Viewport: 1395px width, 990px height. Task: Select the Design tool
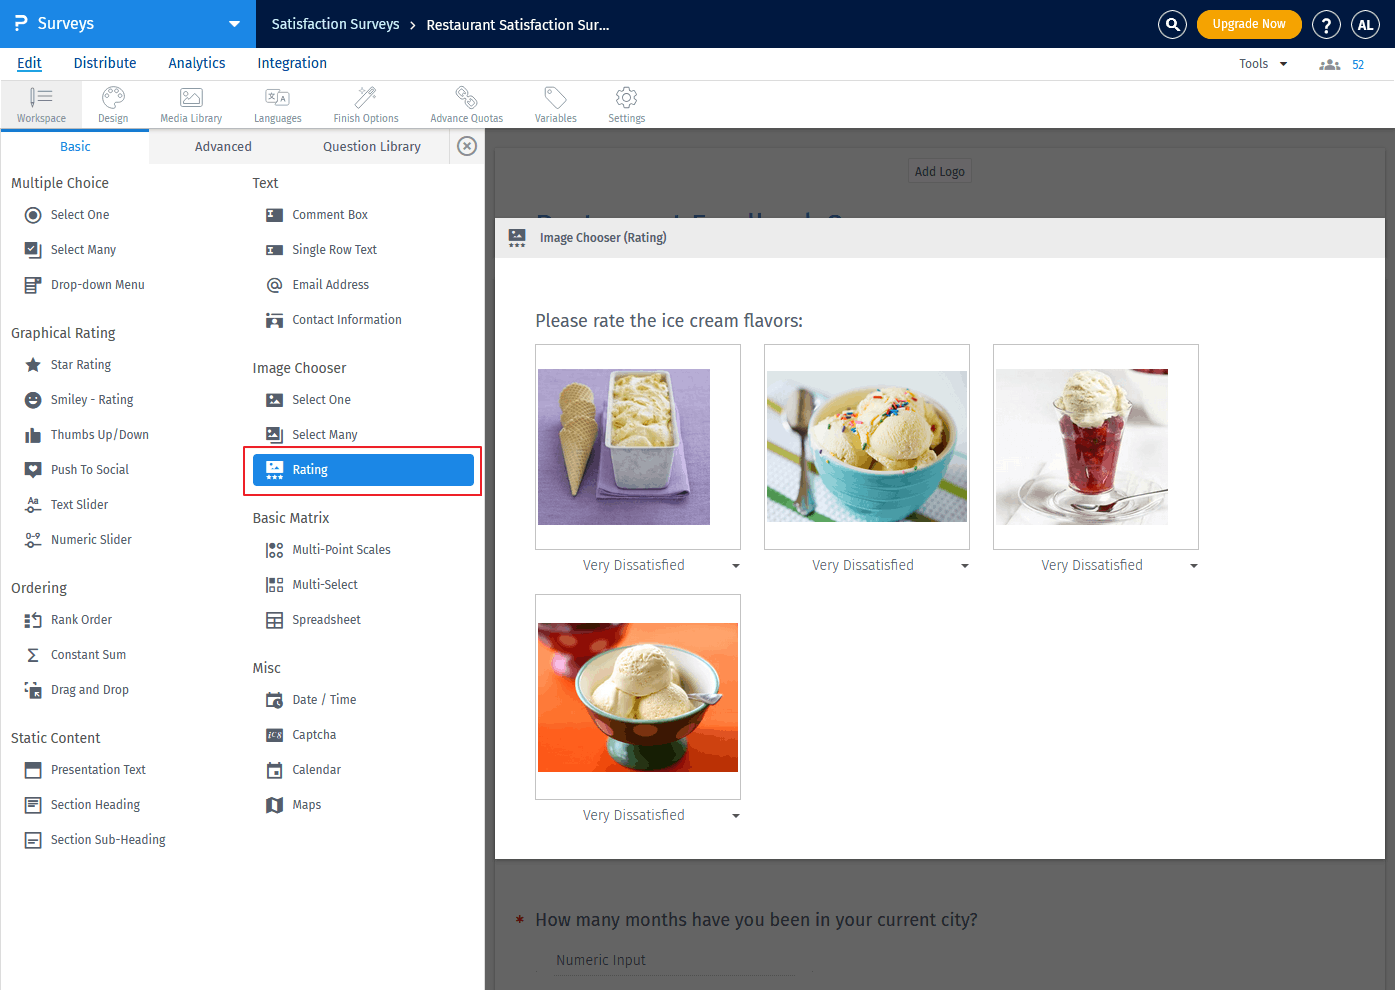[x=113, y=103]
